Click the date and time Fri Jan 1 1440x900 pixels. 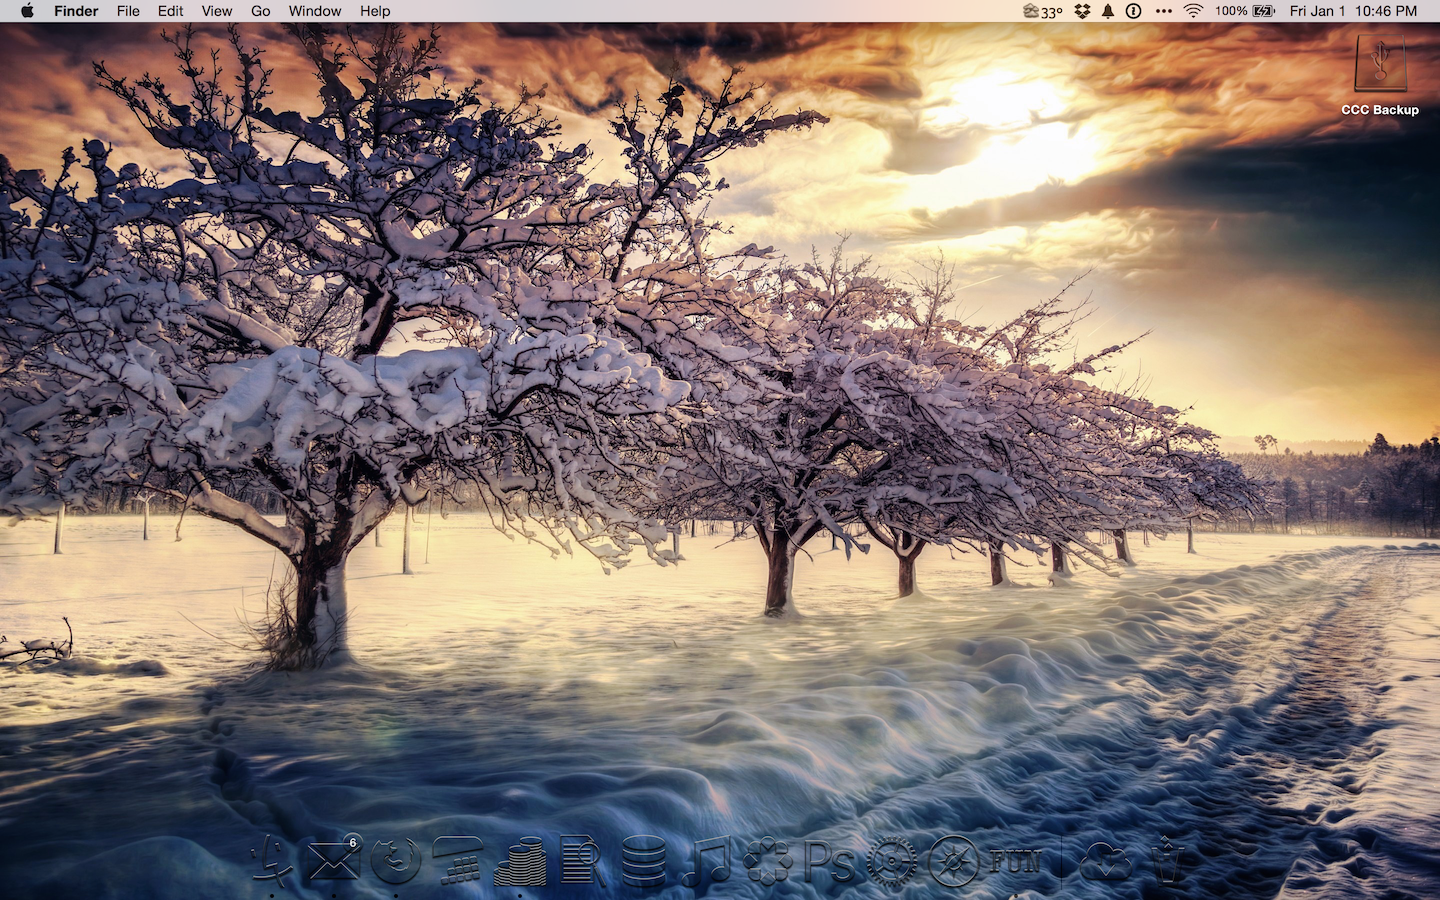click(x=1353, y=11)
